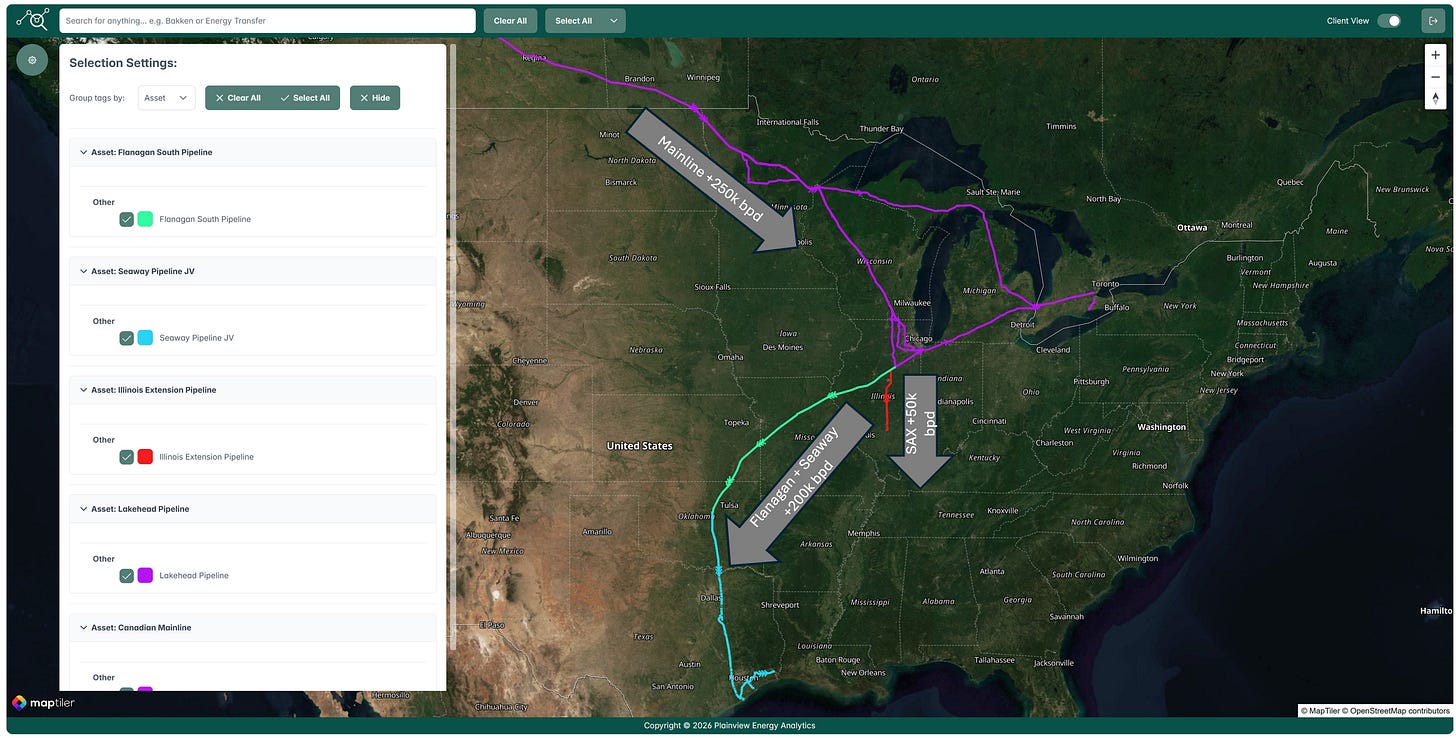Click the cyan Seaway Pipeline JV color swatch
The image size is (1456, 738).
click(x=145, y=338)
